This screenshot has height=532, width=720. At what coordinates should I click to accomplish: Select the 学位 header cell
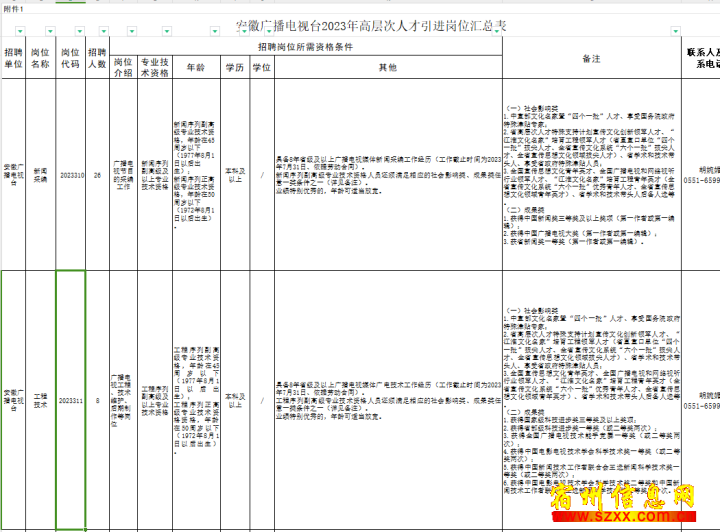tap(262, 67)
